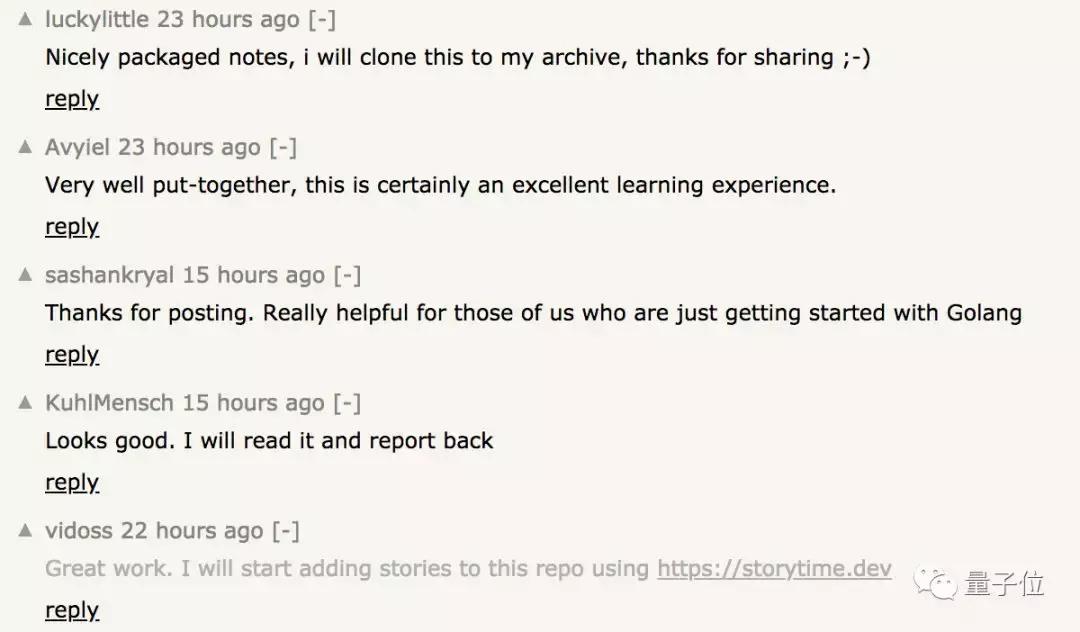Open the storytime.dev link

coord(774,569)
